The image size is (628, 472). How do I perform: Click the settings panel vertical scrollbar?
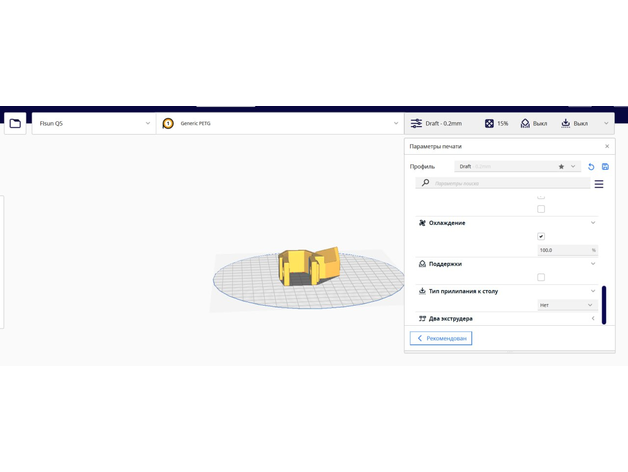[x=603, y=301]
